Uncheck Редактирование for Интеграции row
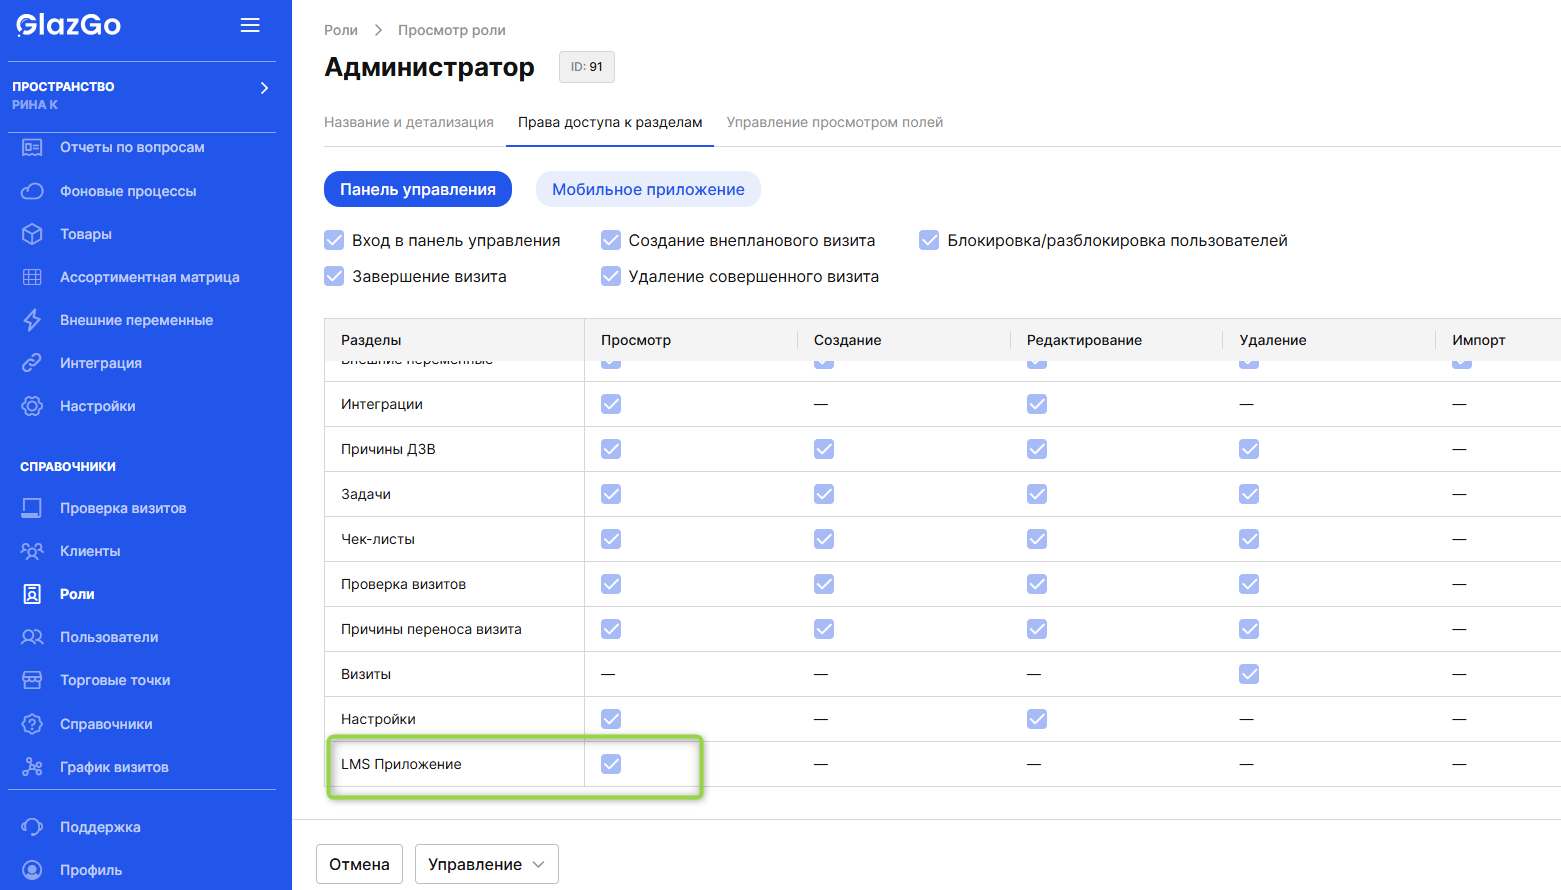Viewport: 1561px width, 890px height. pyautogui.click(x=1037, y=404)
